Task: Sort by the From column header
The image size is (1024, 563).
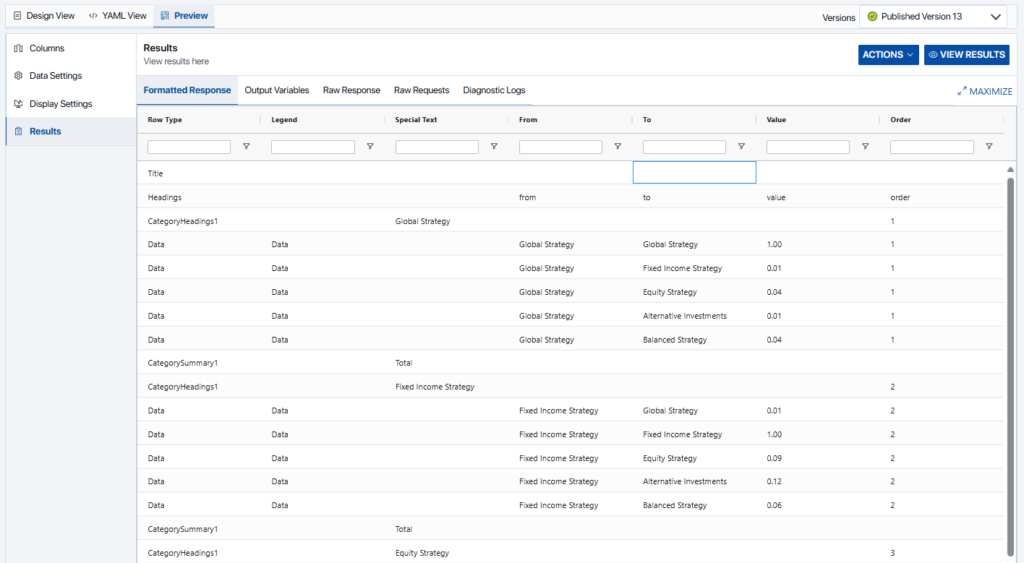Action: pyautogui.click(x=528, y=120)
